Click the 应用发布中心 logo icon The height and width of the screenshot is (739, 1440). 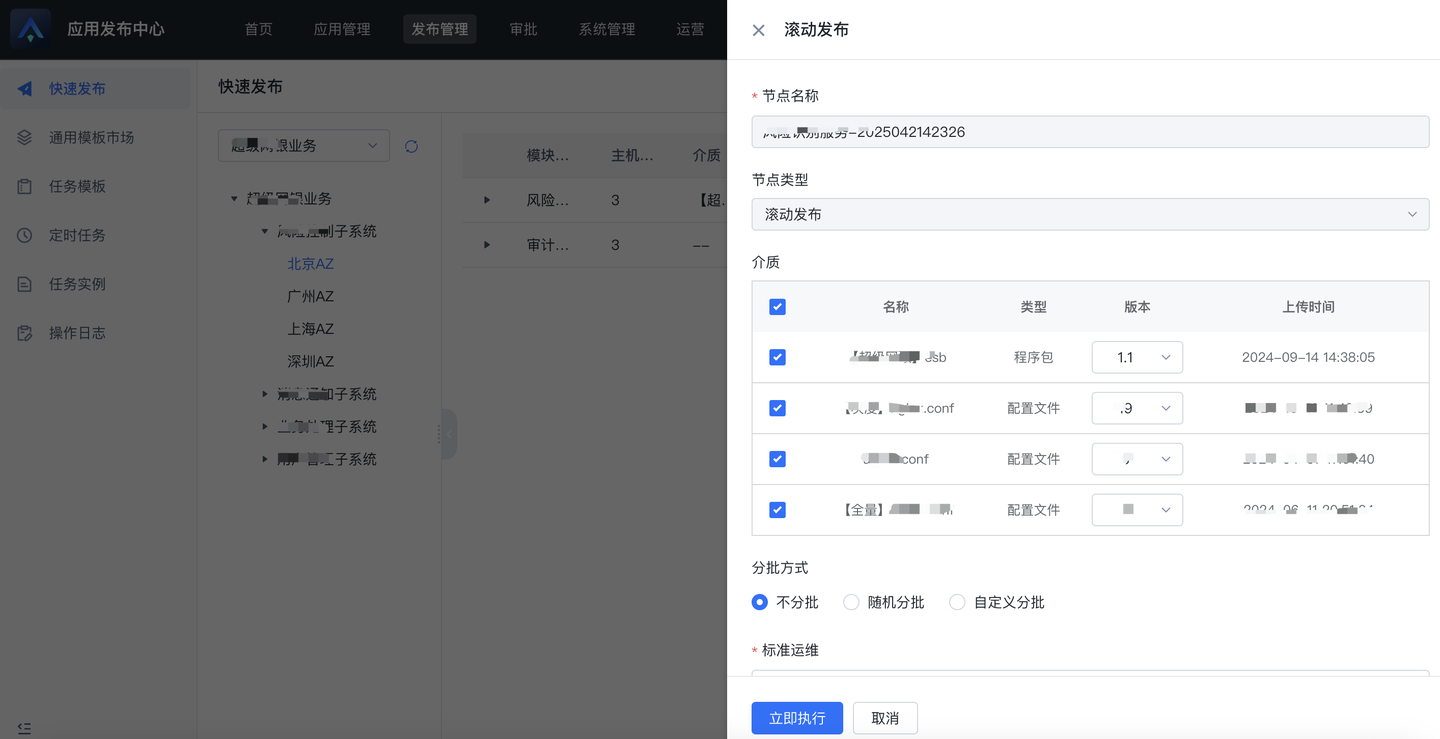(x=31, y=29)
